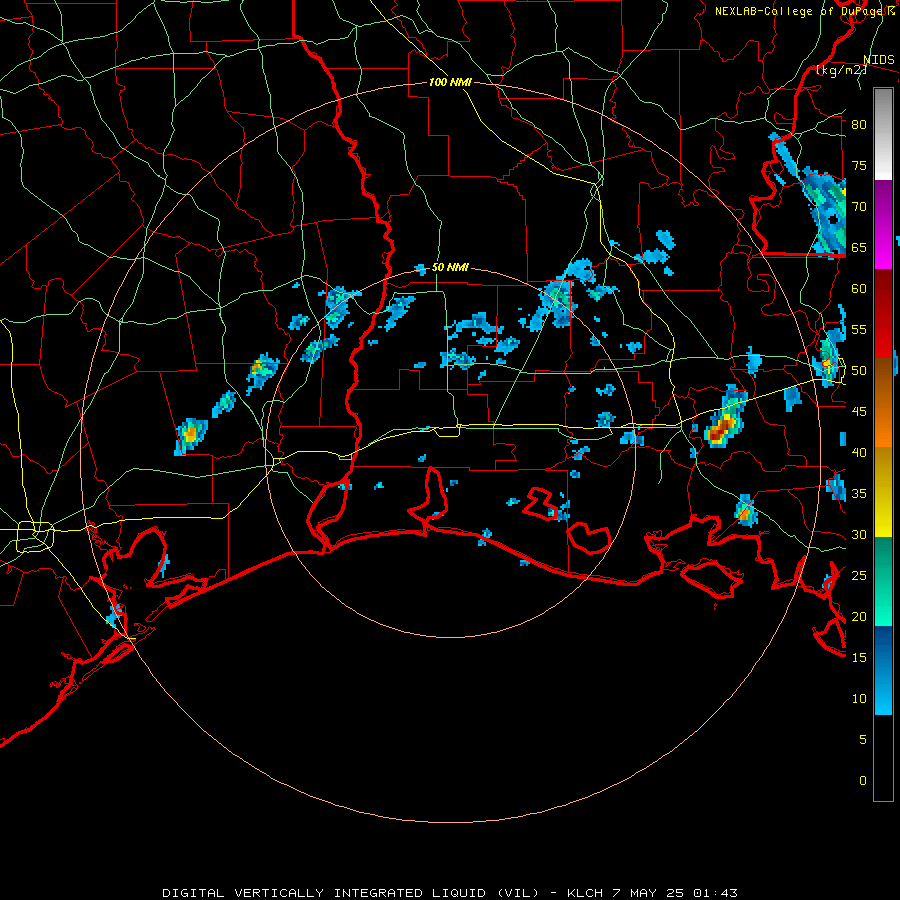Click the 100 NMI range ring label
Screen dimensions: 900x900
click(450, 82)
